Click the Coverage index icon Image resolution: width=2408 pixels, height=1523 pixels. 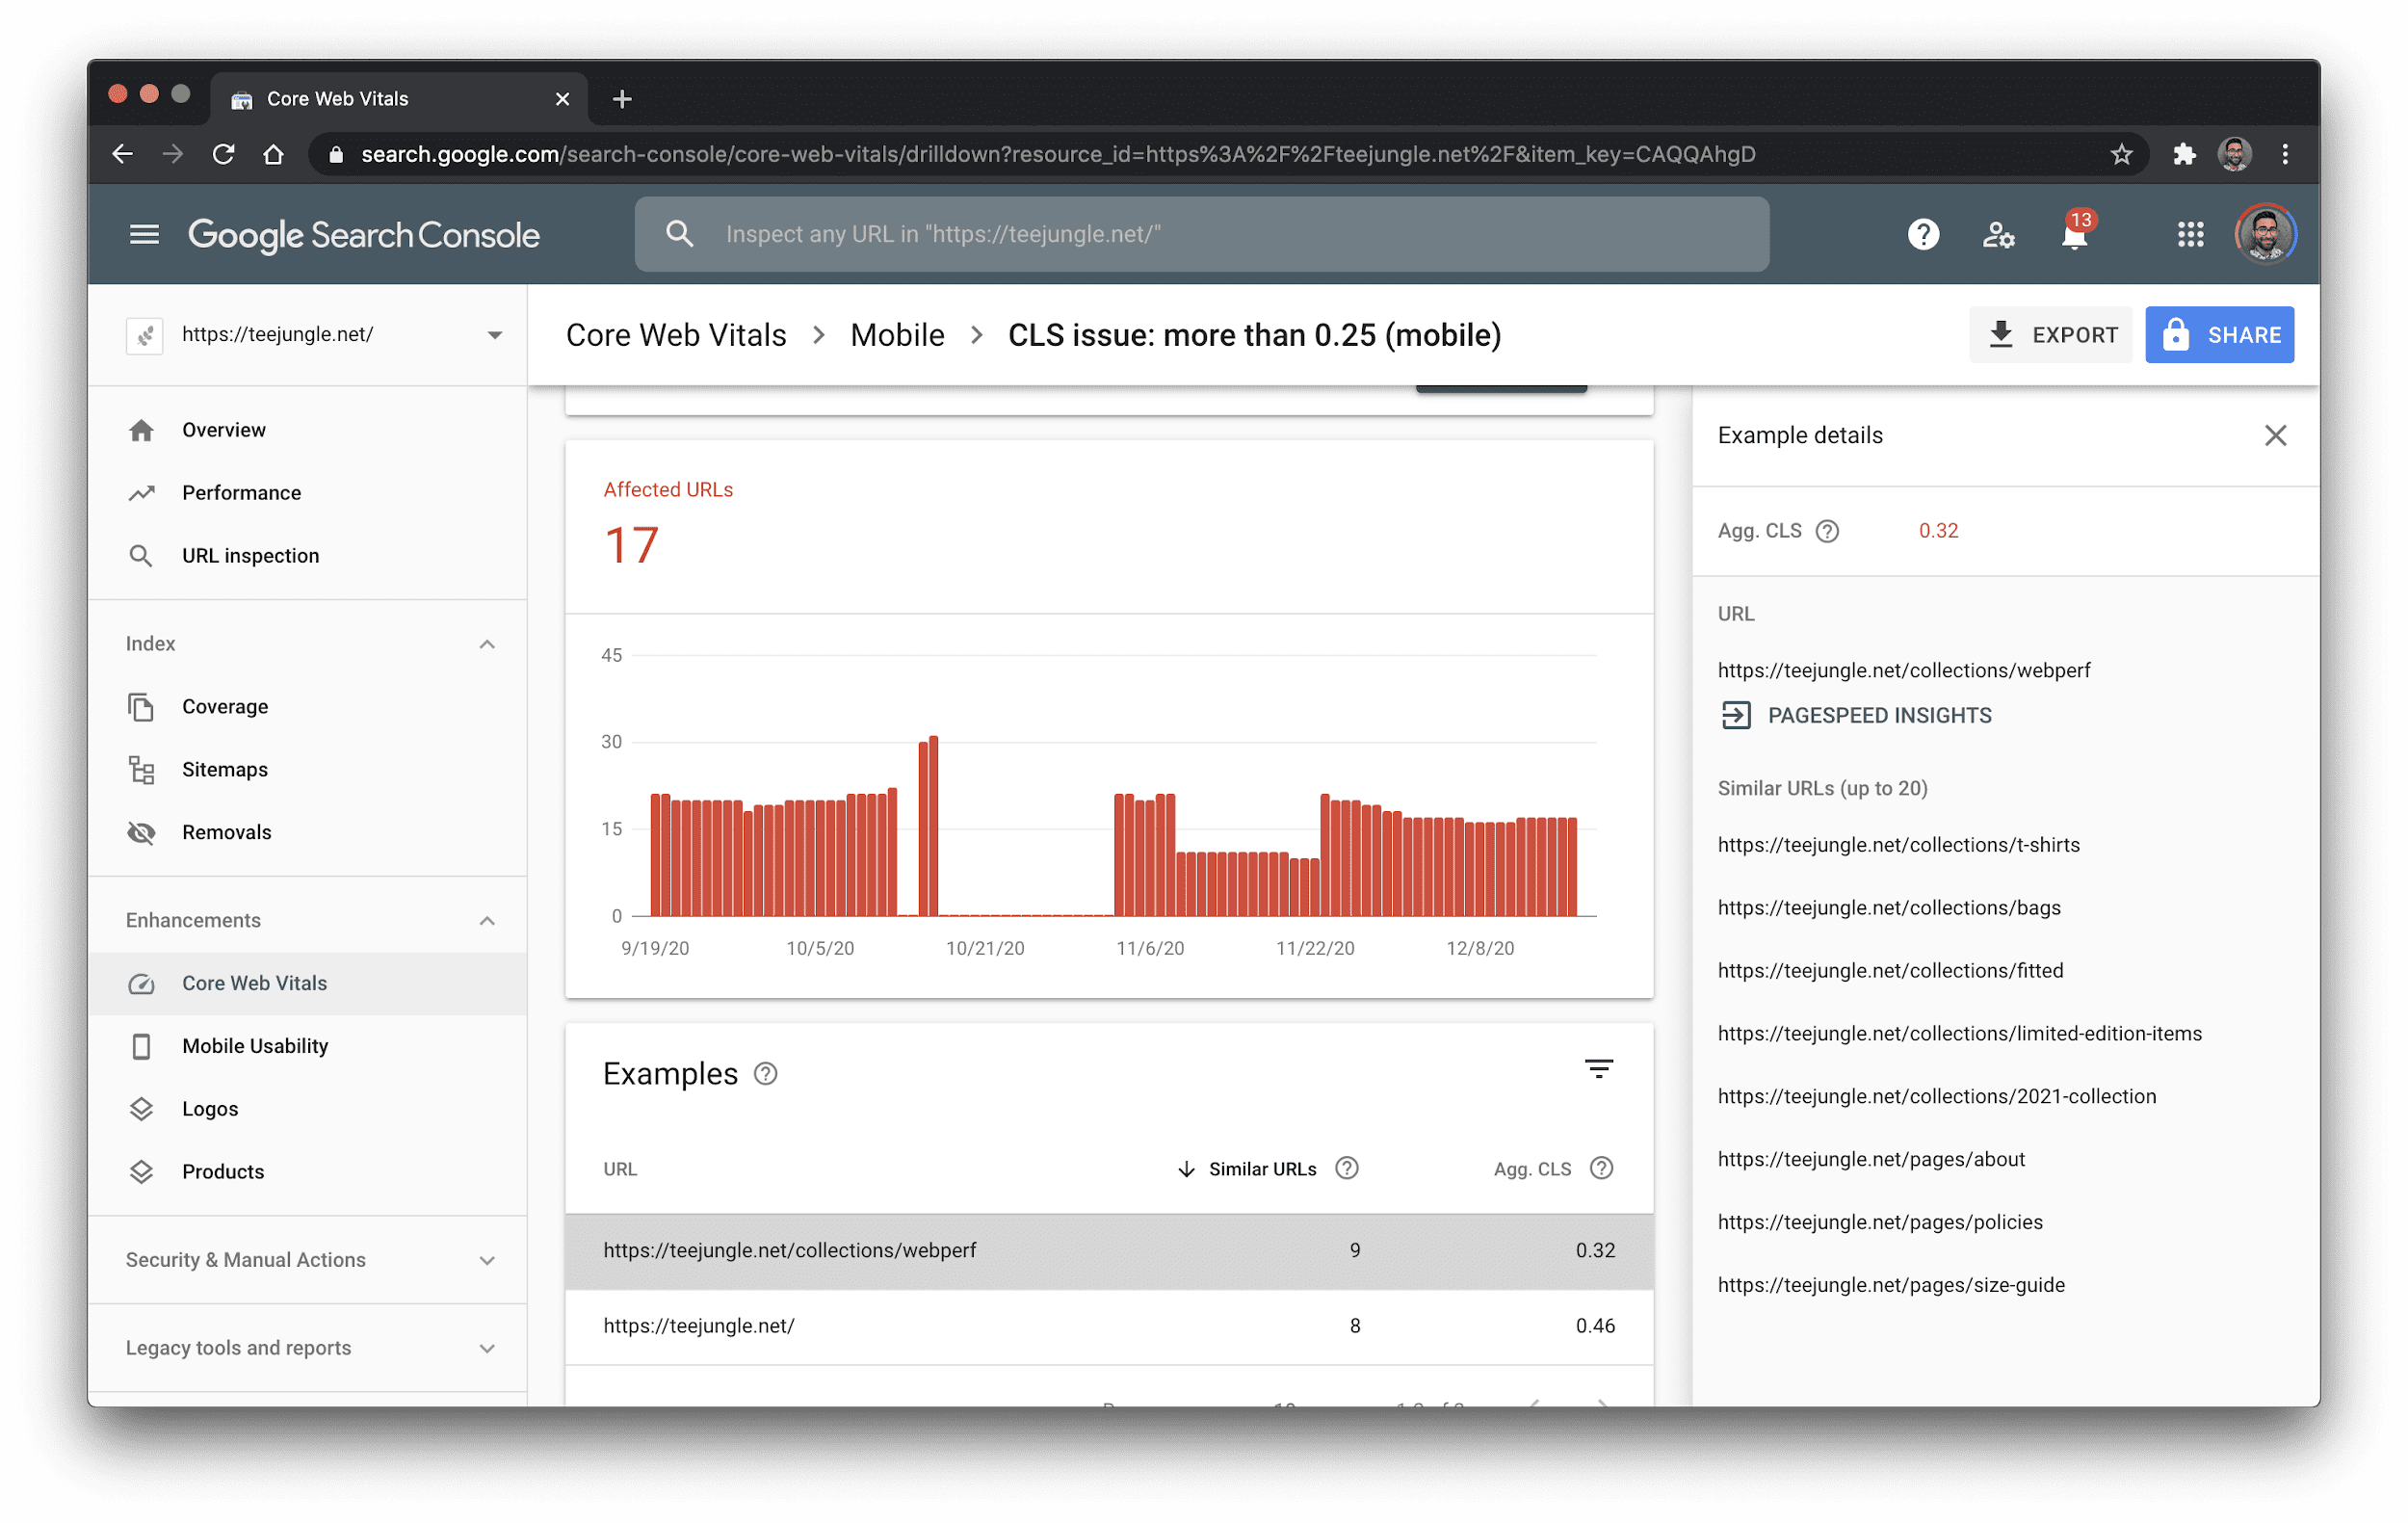[x=142, y=705]
